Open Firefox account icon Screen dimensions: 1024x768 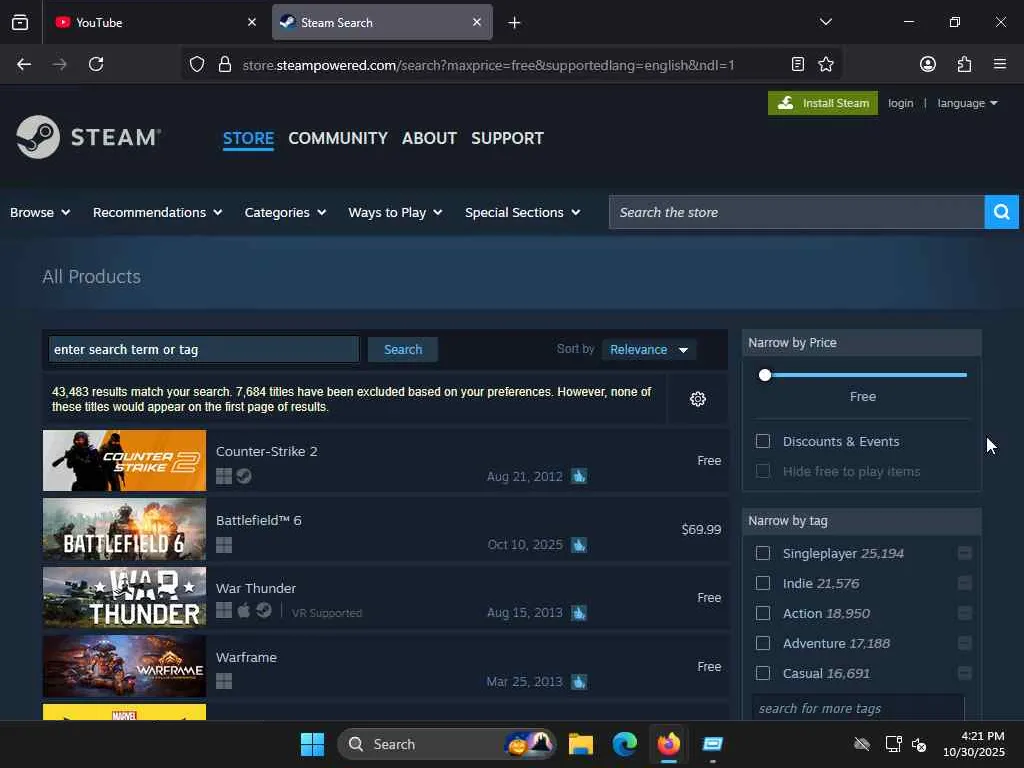pos(928,64)
